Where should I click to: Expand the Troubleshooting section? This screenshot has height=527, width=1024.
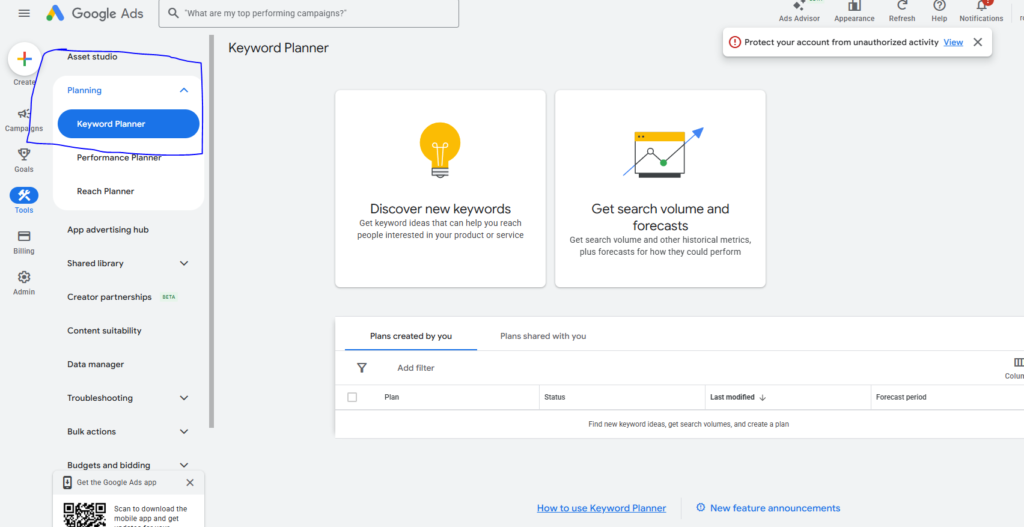[184, 398]
